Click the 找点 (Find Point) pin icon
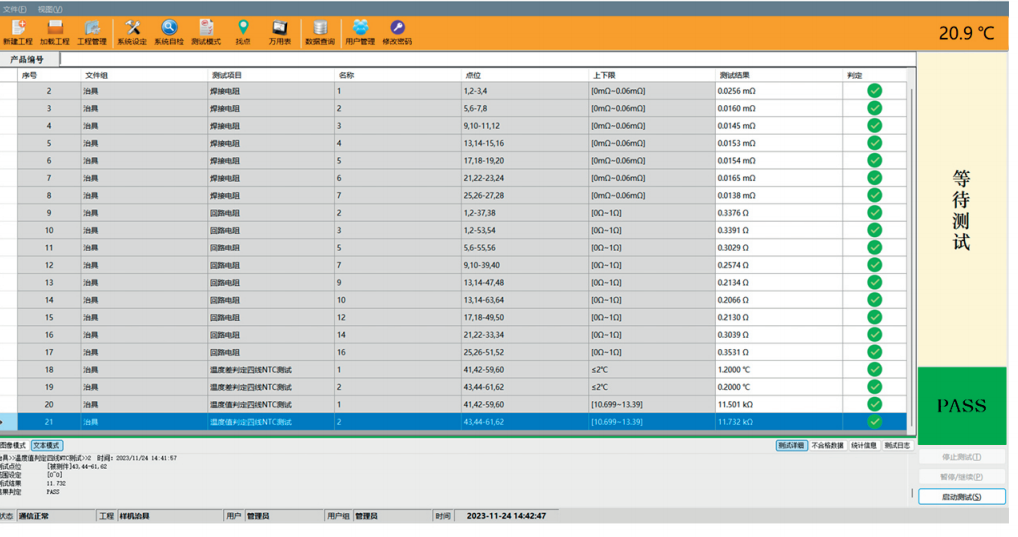Screen dimensions: 1018x537 243,32
